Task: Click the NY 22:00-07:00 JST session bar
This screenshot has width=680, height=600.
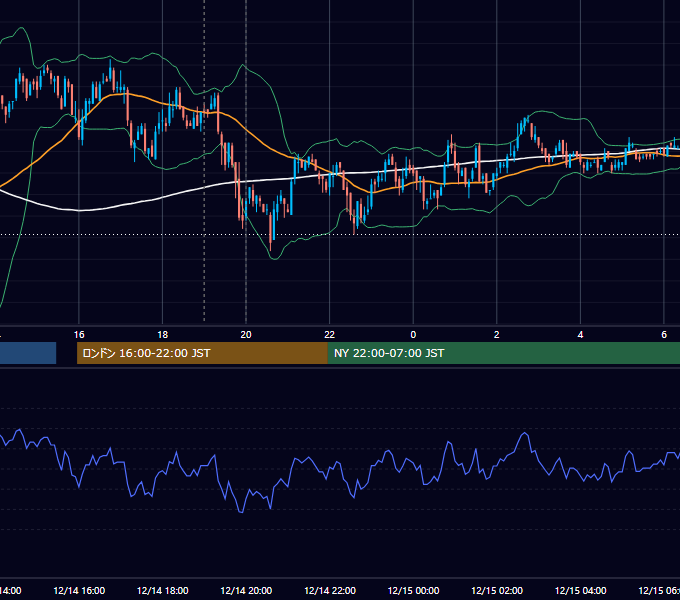Action: (503, 353)
